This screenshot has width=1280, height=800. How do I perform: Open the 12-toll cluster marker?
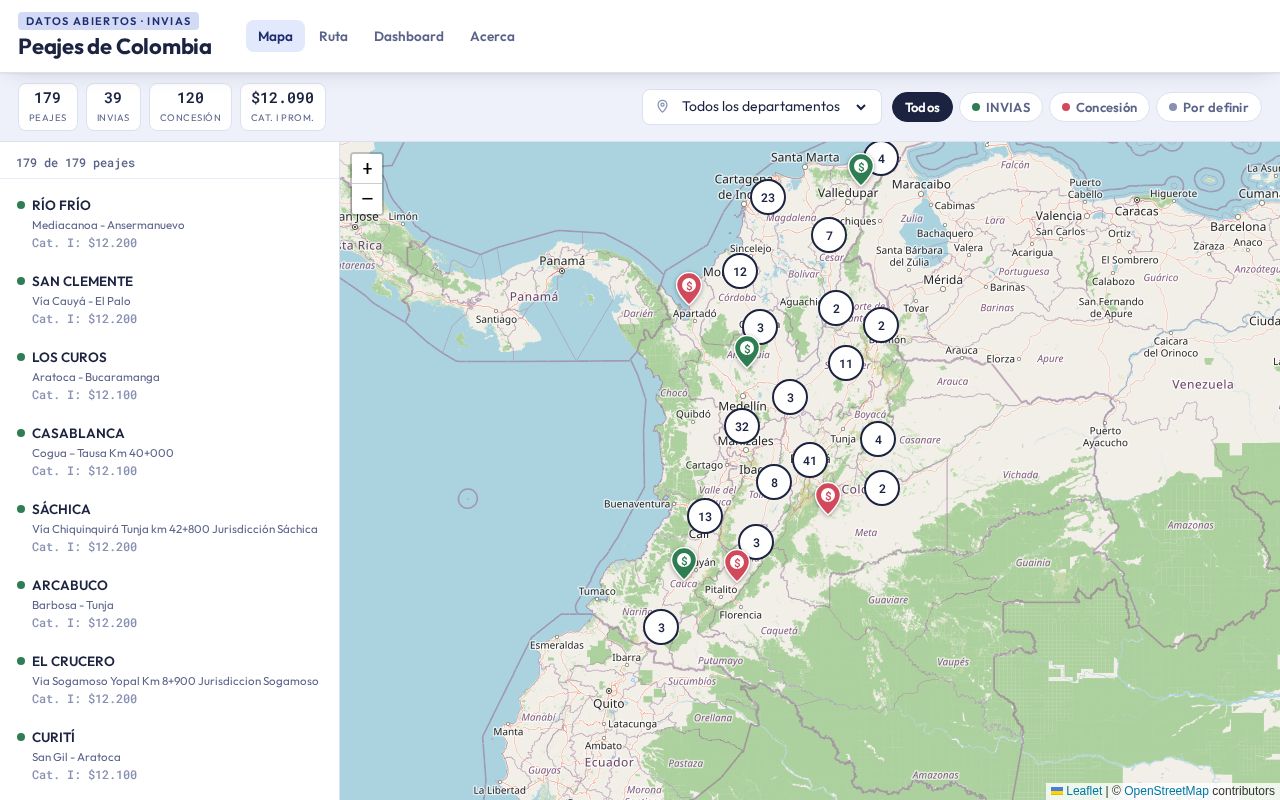point(740,271)
